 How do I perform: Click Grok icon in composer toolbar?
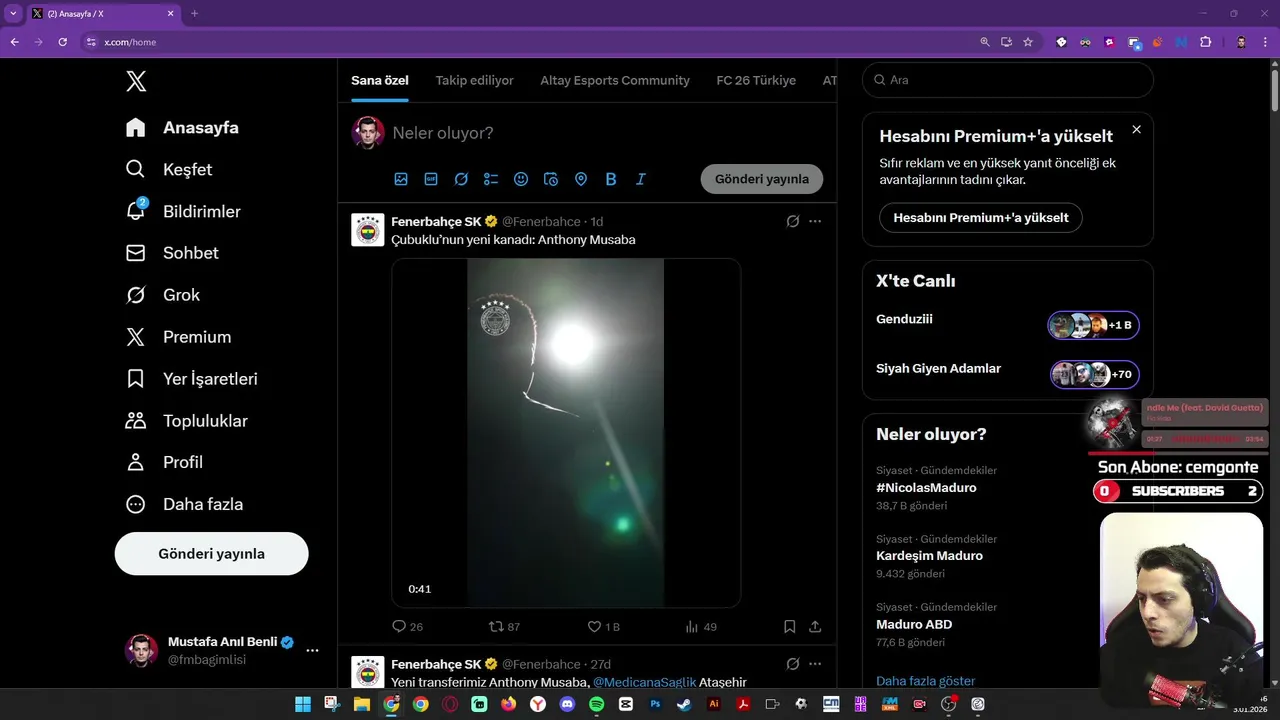coord(461,179)
